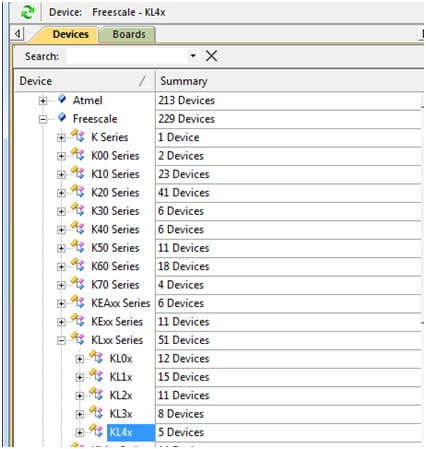Expand the K Series node
The image size is (426, 449).
click(x=61, y=138)
